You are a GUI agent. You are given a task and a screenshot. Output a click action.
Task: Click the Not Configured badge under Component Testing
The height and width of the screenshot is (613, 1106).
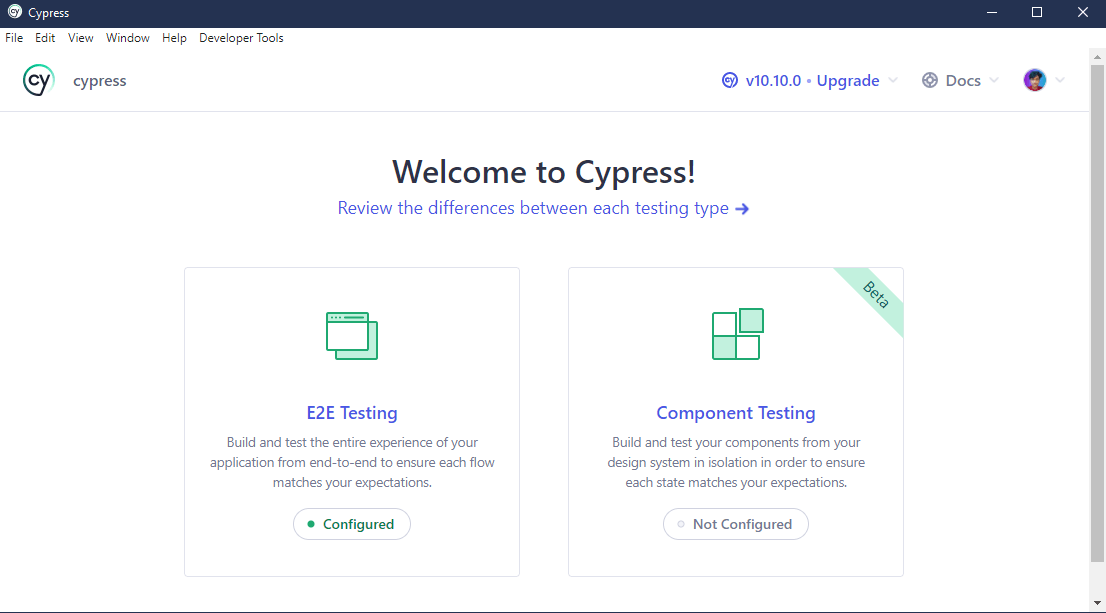(735, 523)
